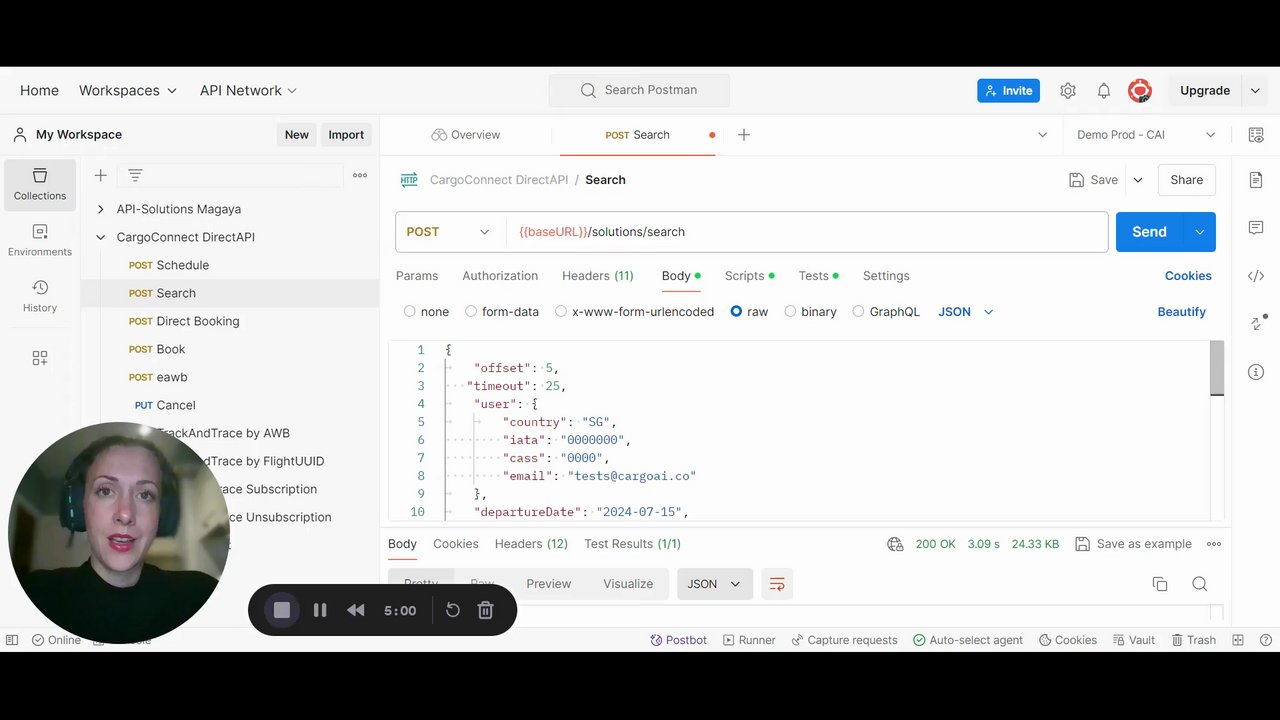
Task: Click Save as example
Action: tap(1133, 544)
